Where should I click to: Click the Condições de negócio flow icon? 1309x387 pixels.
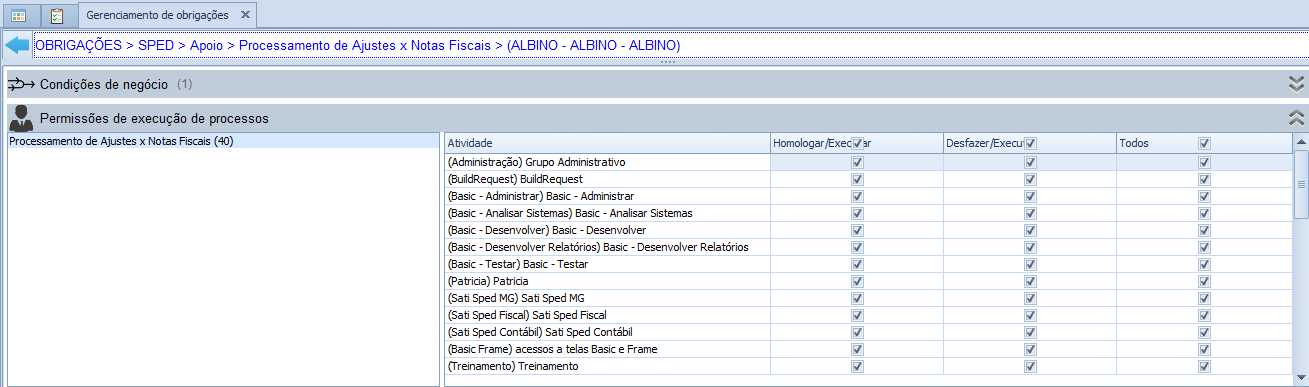point(21,84)
